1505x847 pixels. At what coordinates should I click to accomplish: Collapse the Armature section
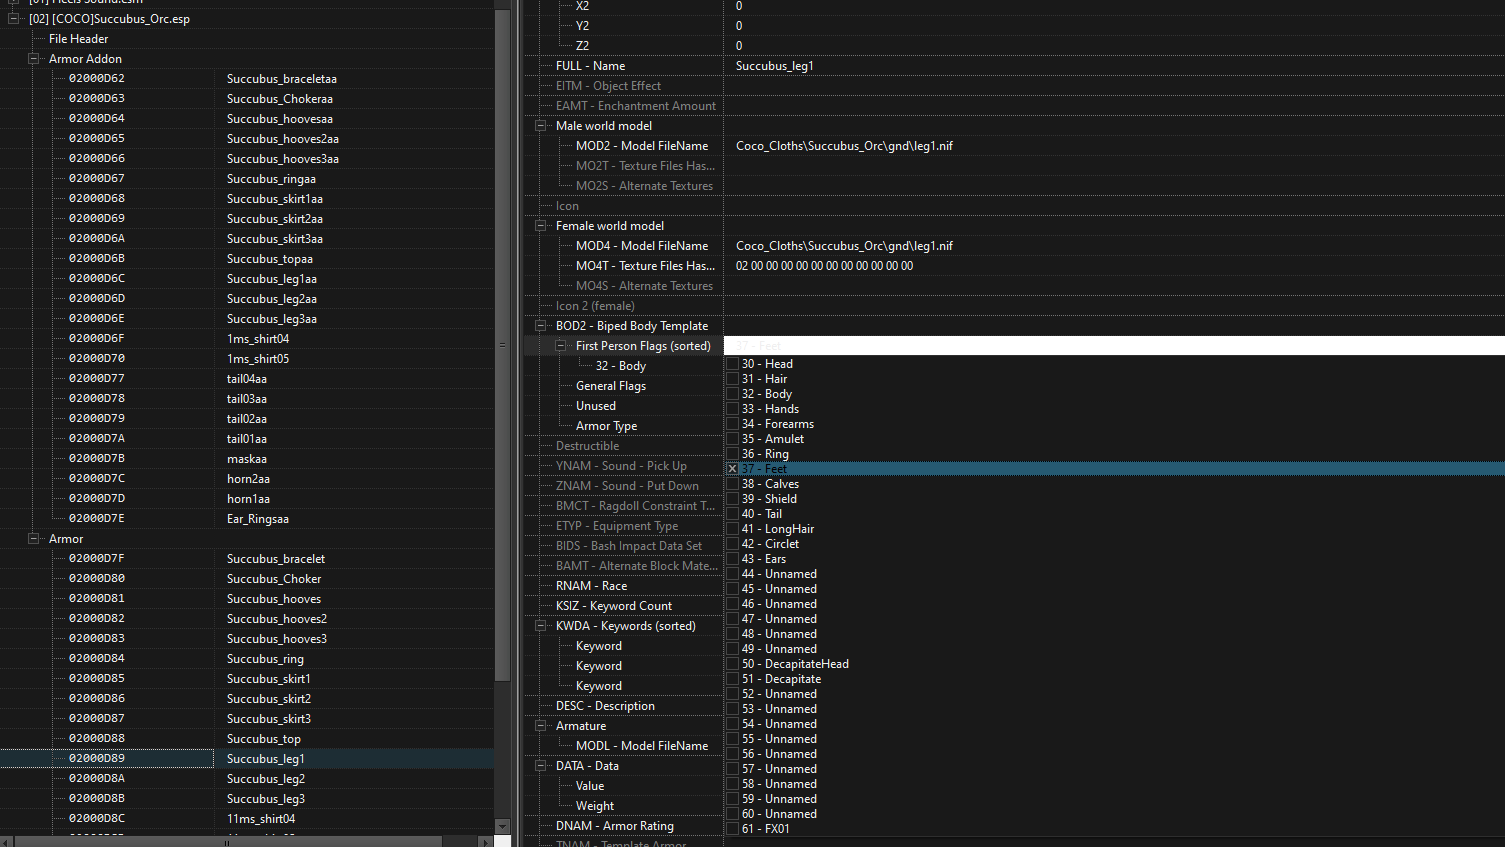point(540,726)
